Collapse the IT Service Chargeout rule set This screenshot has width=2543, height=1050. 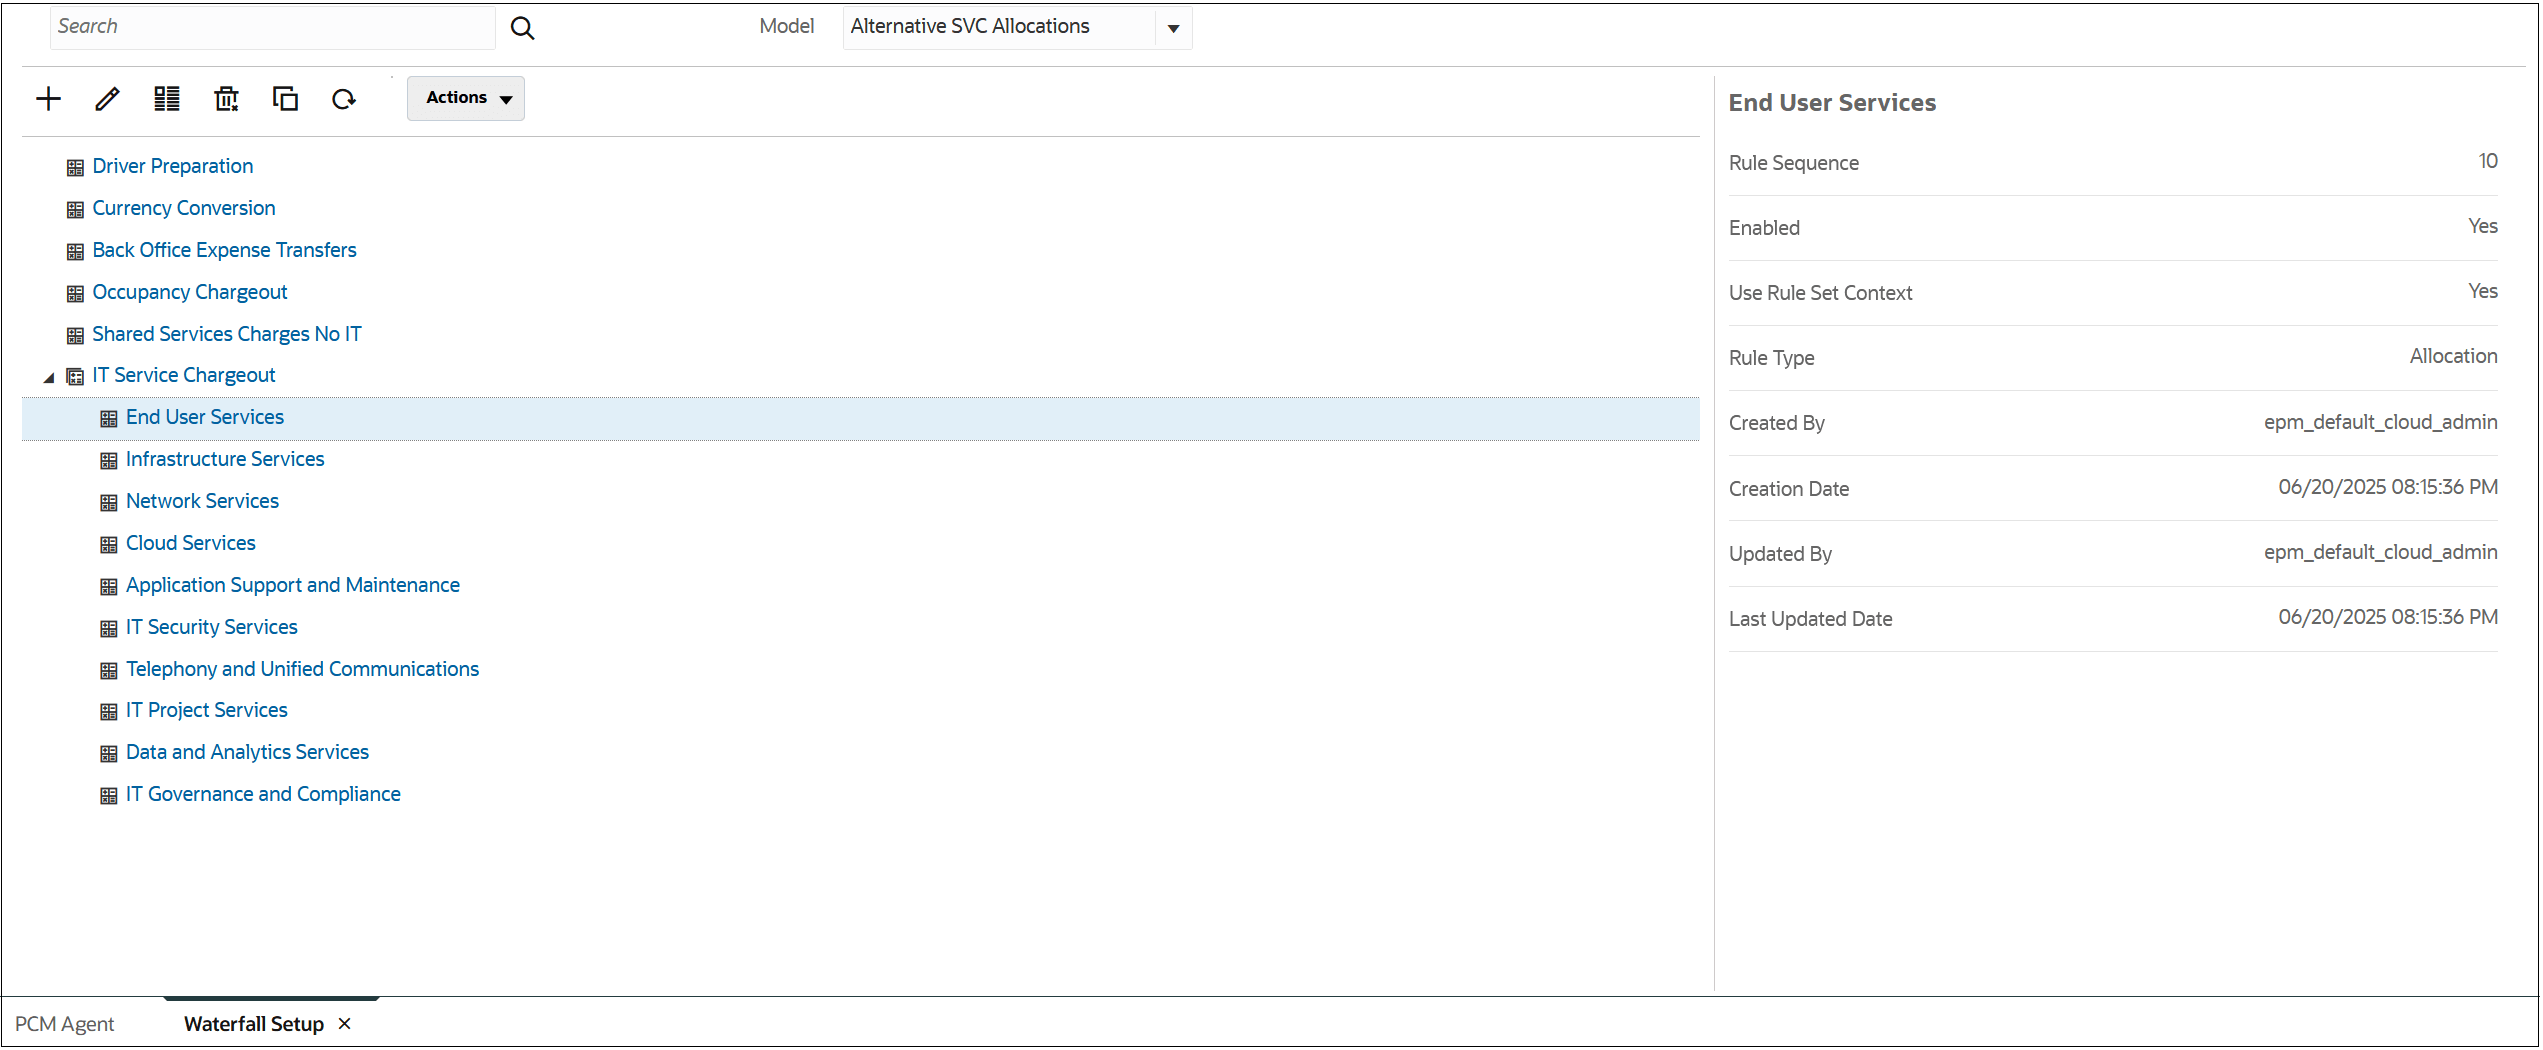[47, 377]
